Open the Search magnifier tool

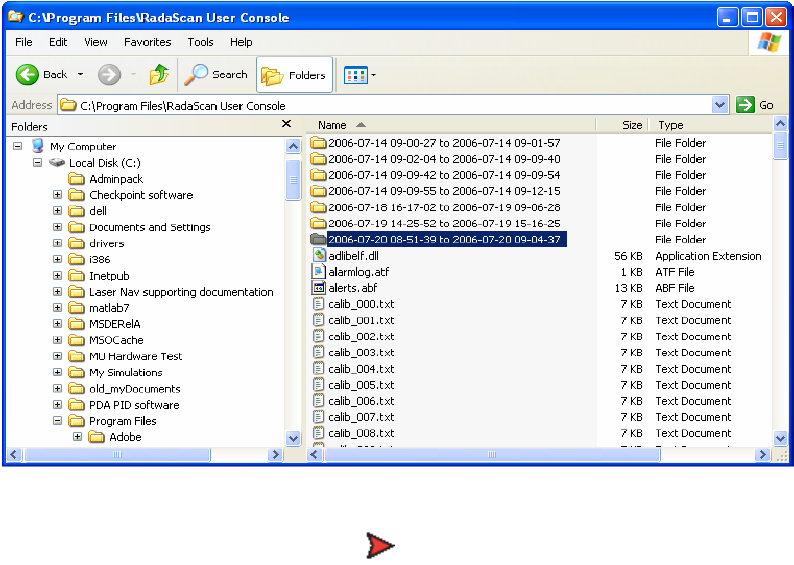(195, 75)
